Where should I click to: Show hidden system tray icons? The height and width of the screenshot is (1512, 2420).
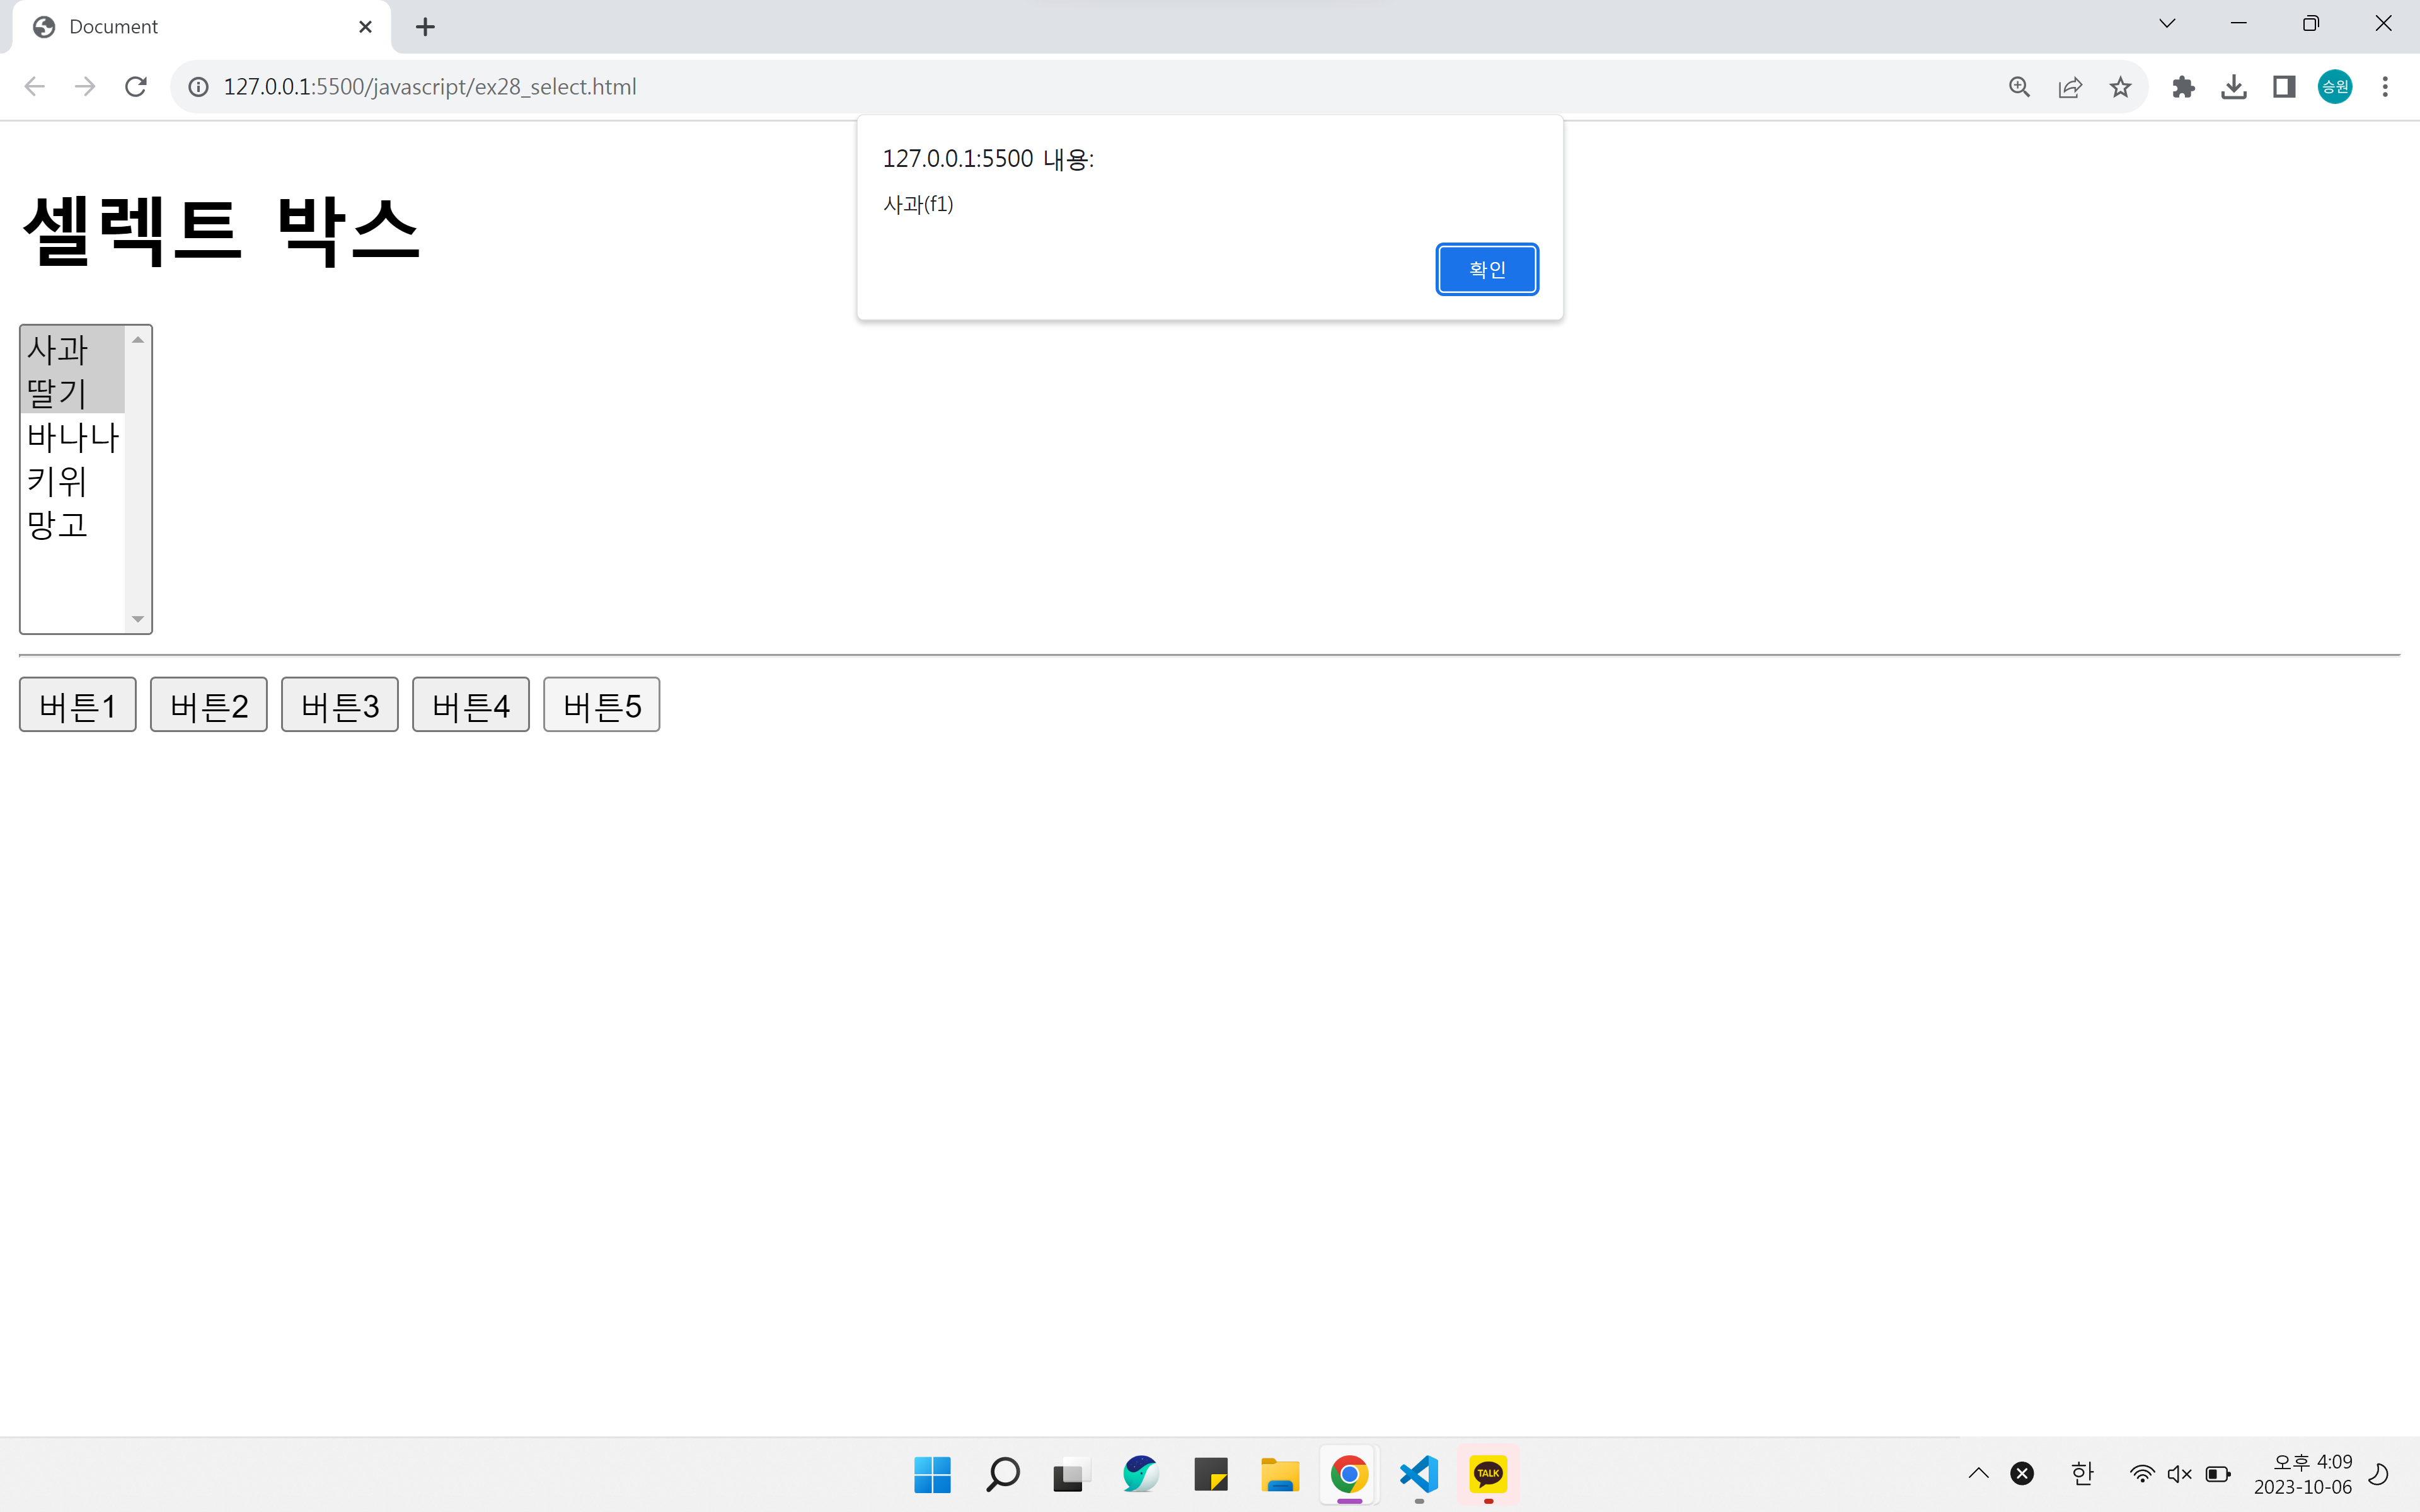(1978, 1473)
